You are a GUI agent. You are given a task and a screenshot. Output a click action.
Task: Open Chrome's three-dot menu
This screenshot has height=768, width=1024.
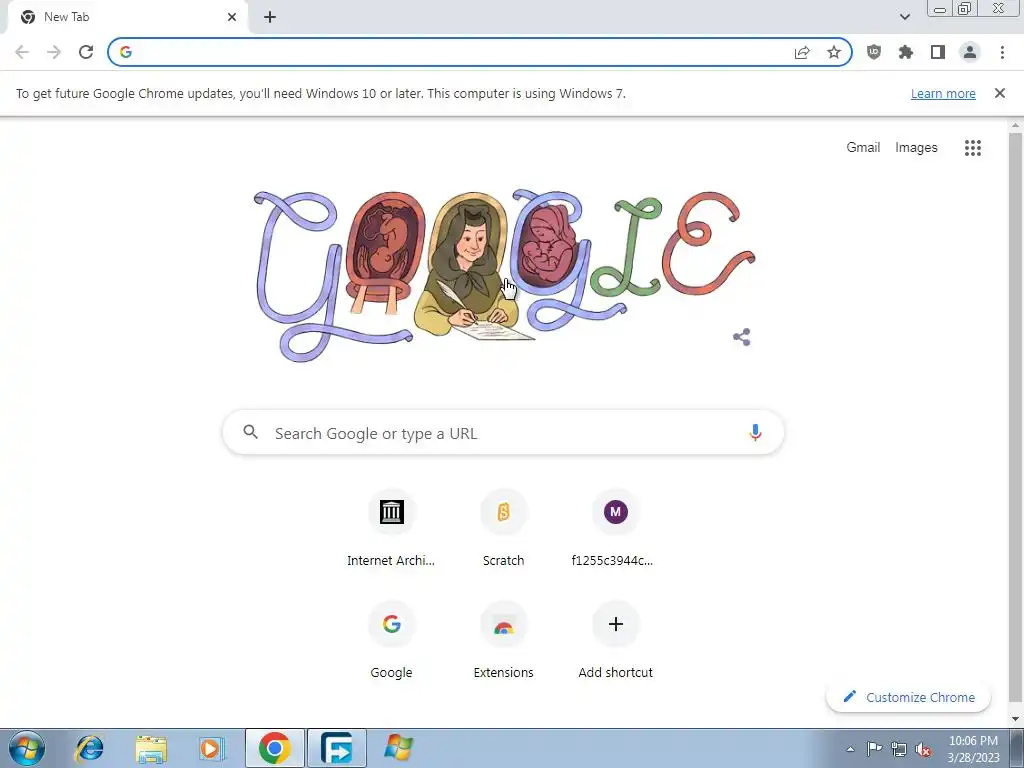click(x=1002, y=52)
